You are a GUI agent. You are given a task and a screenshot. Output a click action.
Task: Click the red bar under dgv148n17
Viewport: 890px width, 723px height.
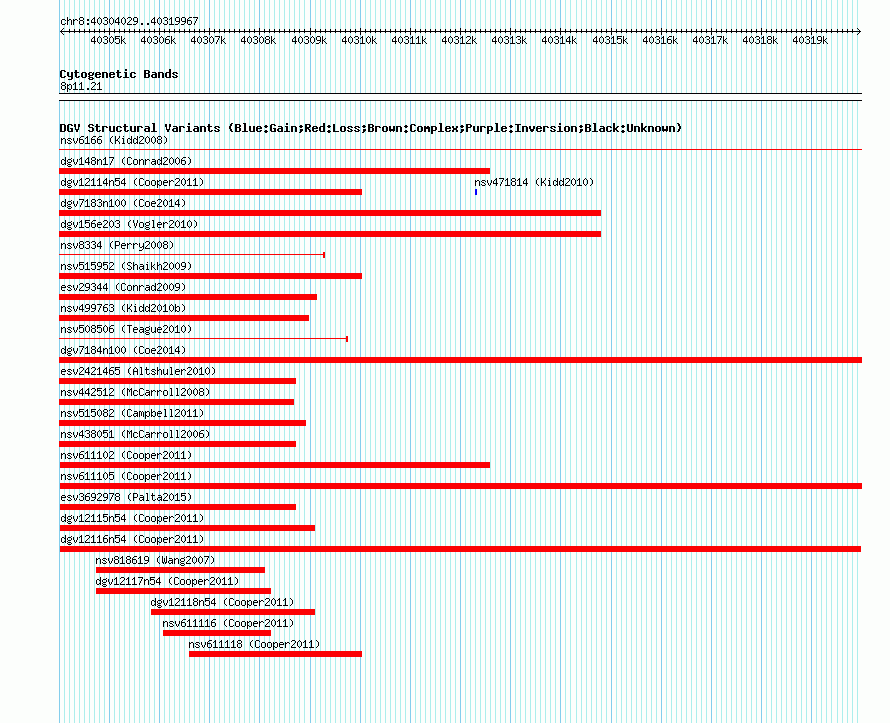pyautogui.click(x=275, y=171)
